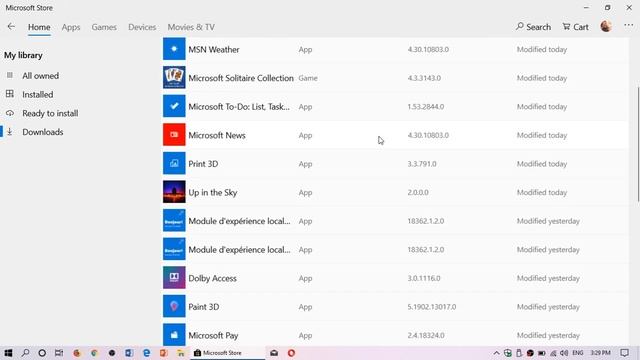Open the Action Center notifications
Screen dimensions: 640x360
pos(624,353)
